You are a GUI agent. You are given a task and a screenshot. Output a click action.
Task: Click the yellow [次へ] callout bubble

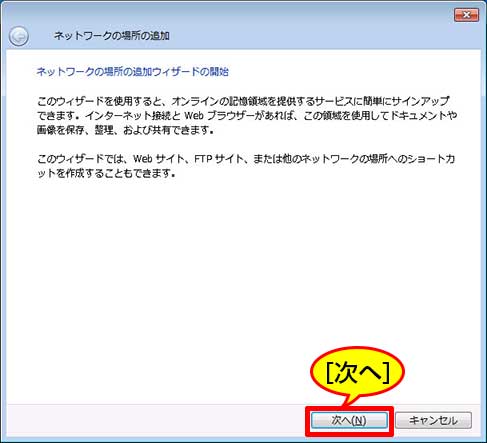(x=357, y=373)
